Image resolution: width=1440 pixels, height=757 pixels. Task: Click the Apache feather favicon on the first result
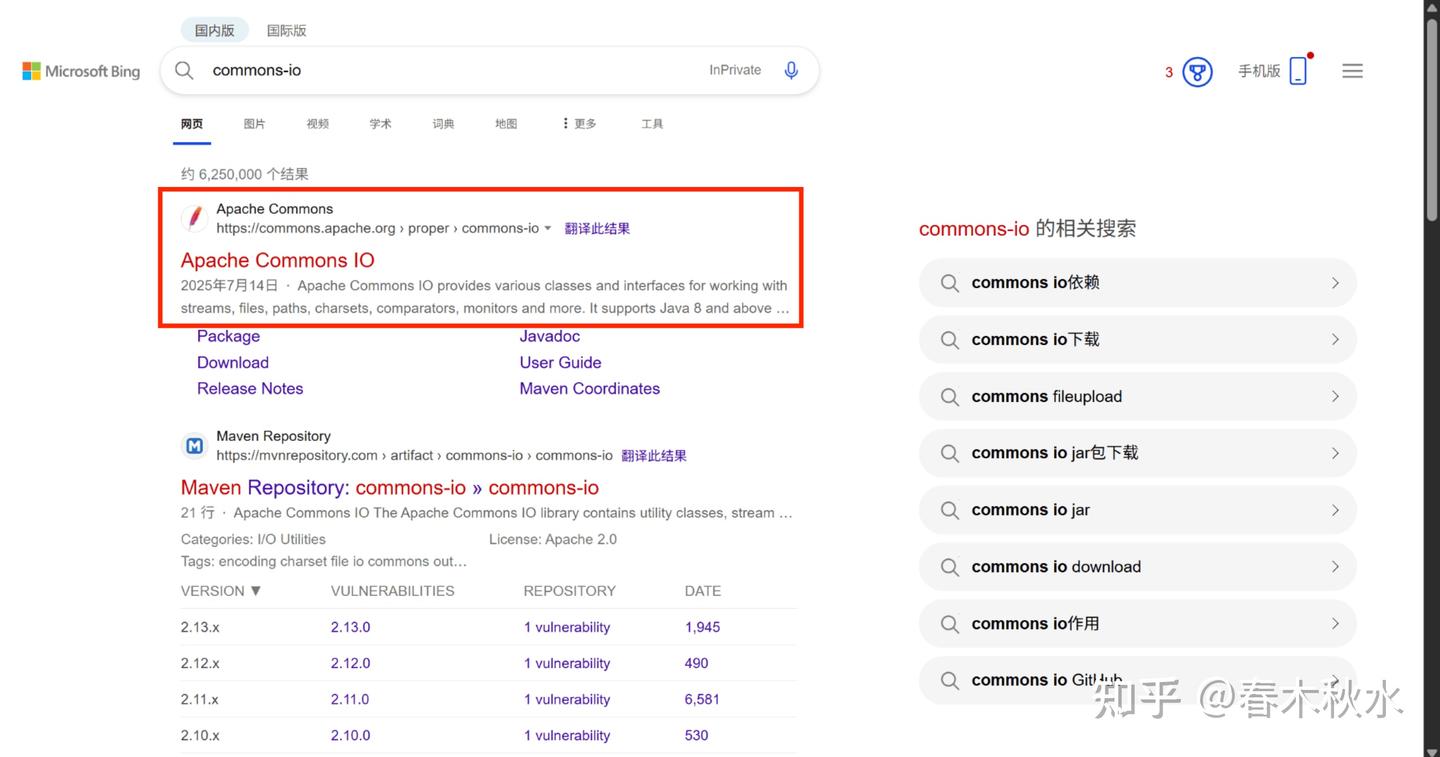(x=194, y=218)
